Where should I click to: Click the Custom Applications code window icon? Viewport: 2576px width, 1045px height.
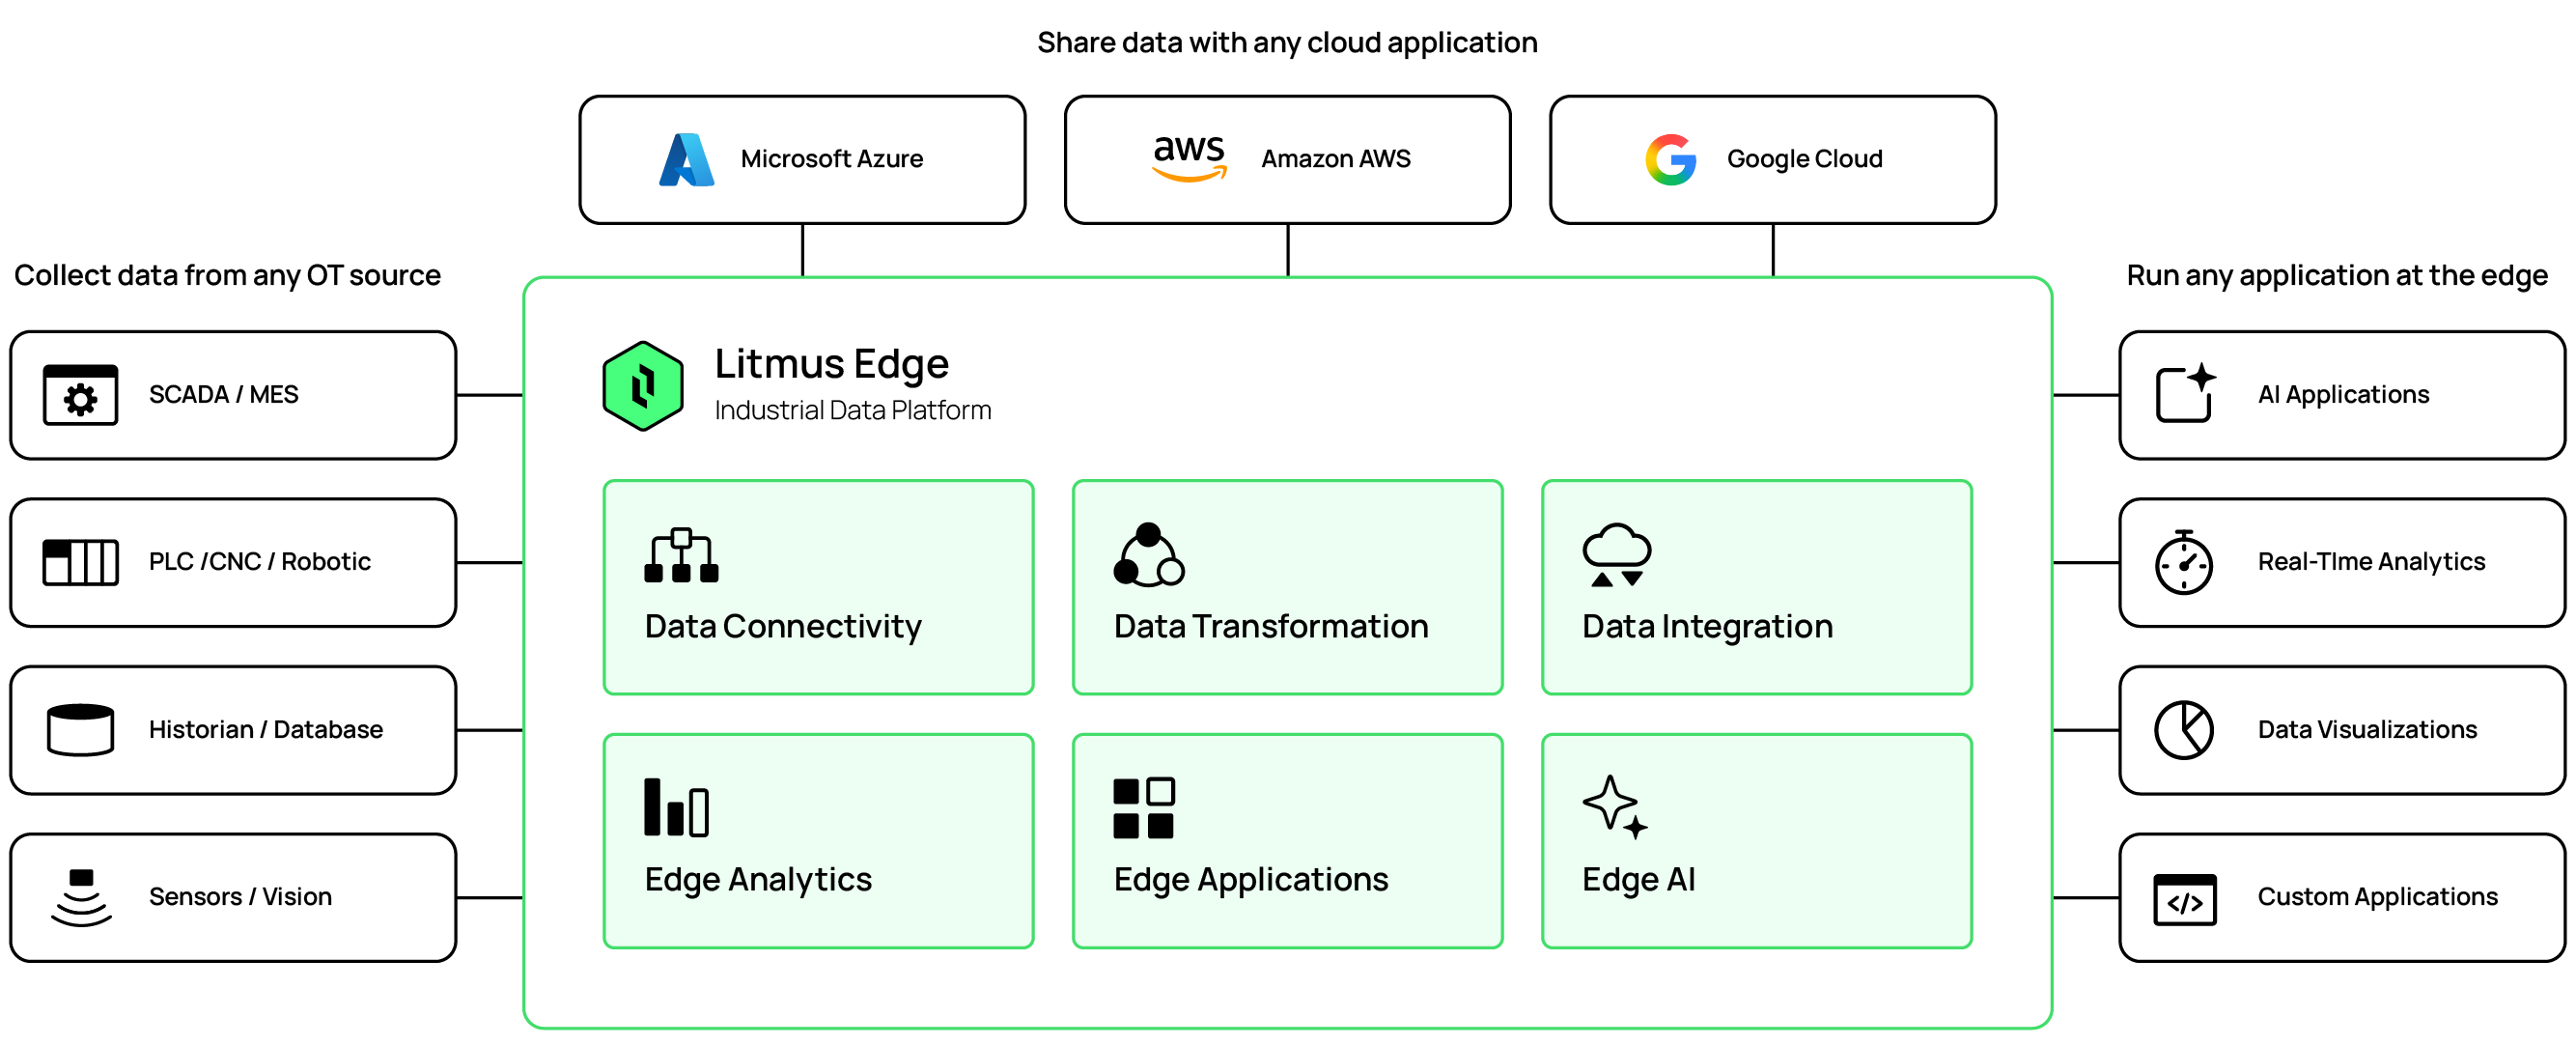point(2184,899)
